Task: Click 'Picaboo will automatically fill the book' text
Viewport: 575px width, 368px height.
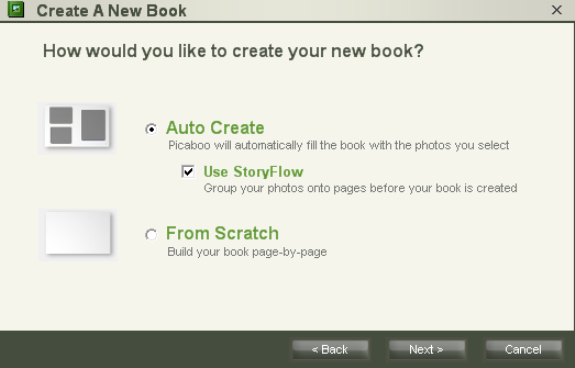Action: pos(338,145)
